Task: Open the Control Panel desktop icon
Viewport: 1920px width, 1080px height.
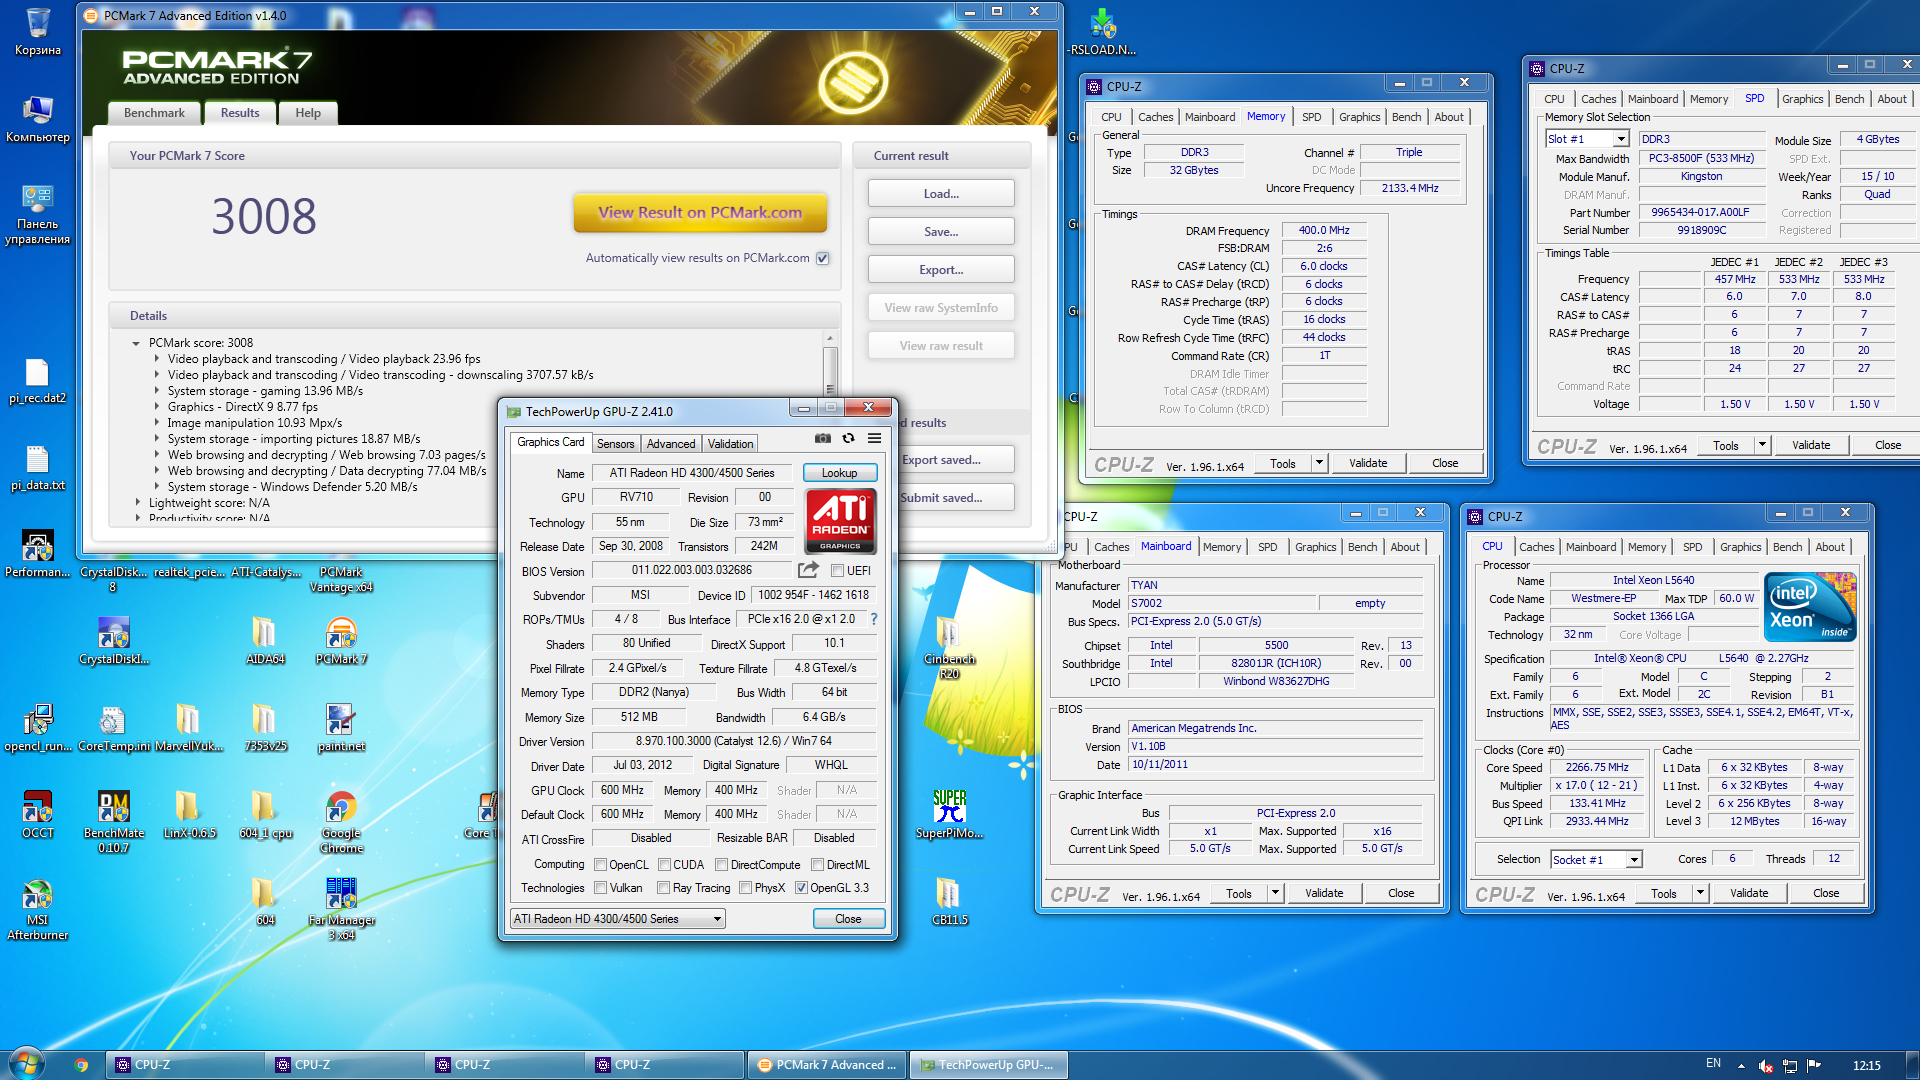Action: [x=38, y=214]
